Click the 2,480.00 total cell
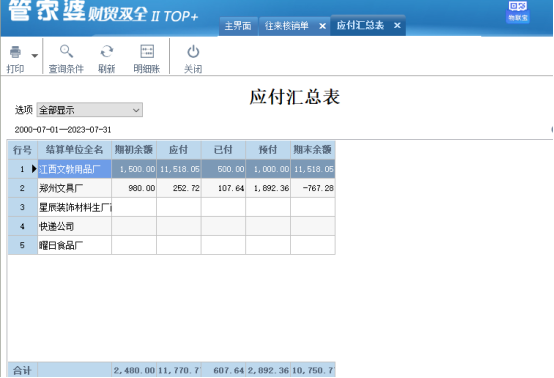Viewport: 554px width, 378px height. pyautogui.click(x=134, y=370)
